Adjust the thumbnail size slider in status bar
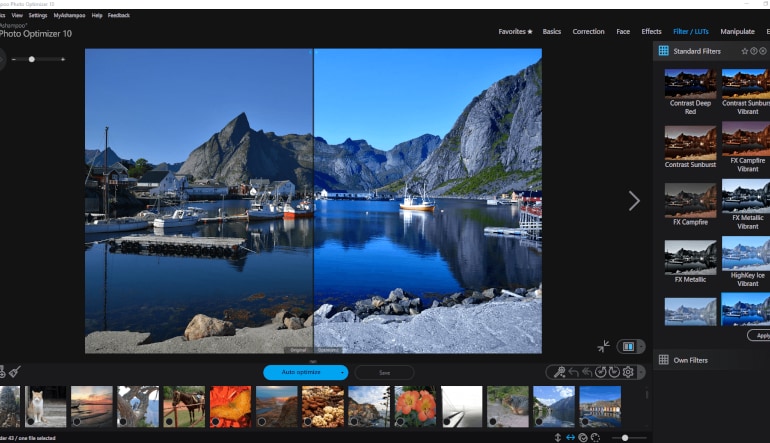 click(625, 438)
